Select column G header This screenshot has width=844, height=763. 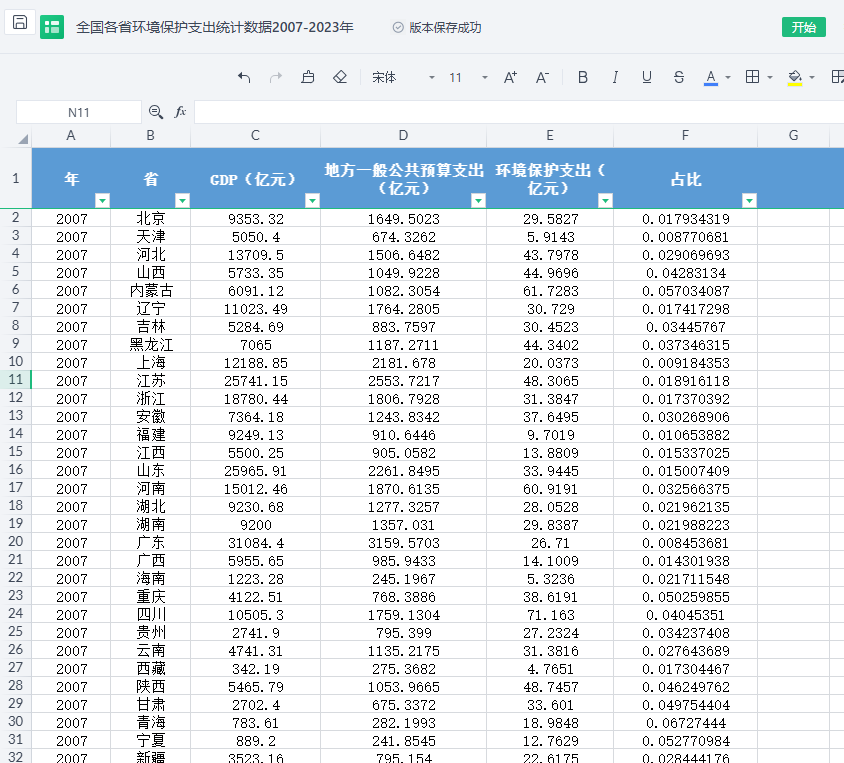[793, 136]
